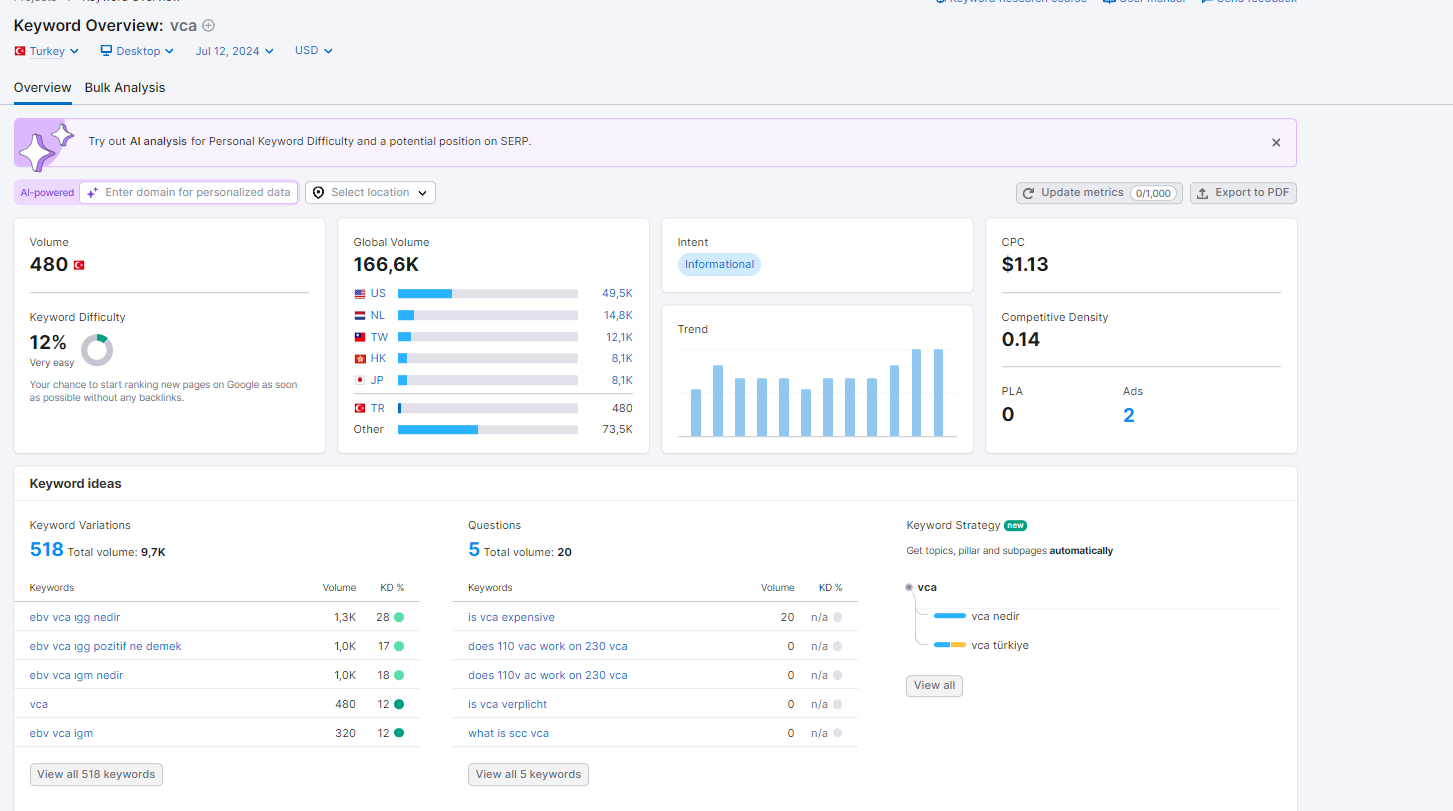This screenshot has height=811, width=1453.
Task: Click the Update metrics refresh icon
Action: click(1028, 193)
